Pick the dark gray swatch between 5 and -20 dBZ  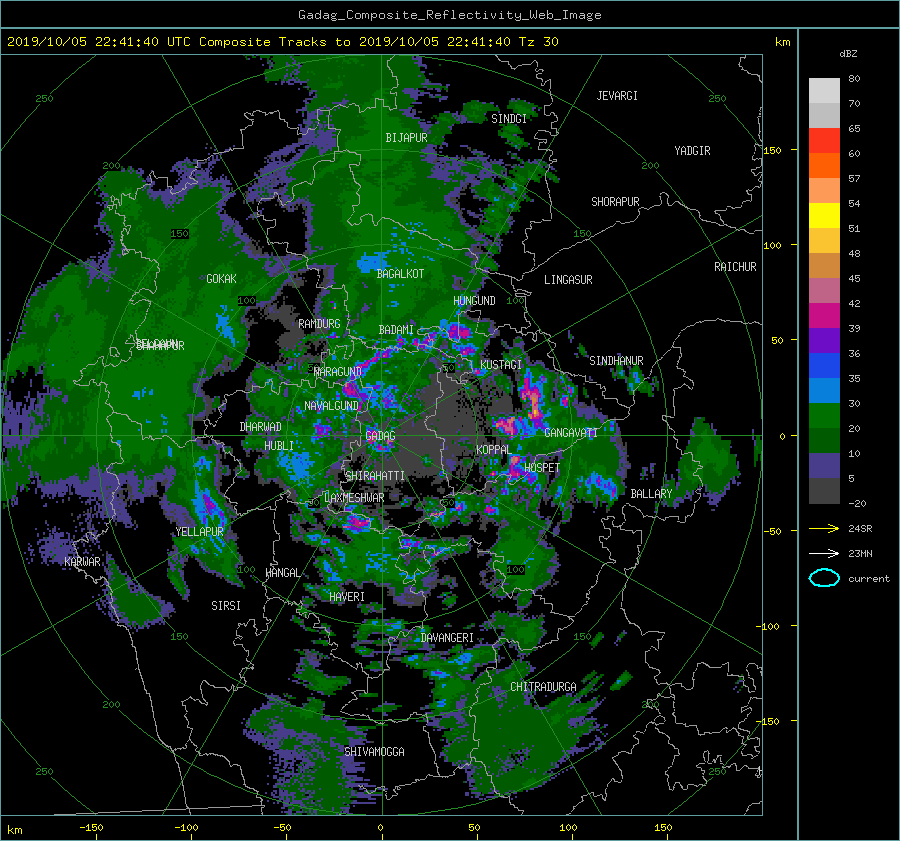point(824,491)
